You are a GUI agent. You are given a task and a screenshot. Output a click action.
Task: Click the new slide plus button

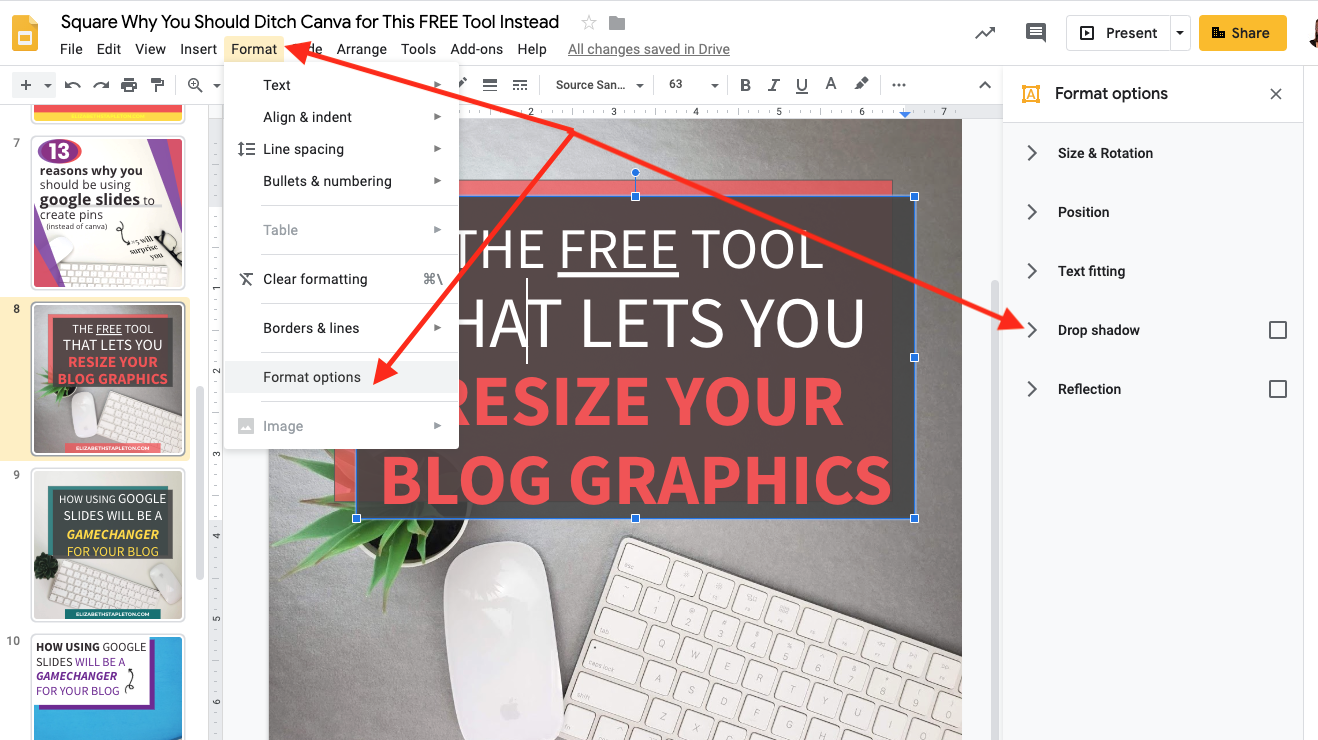(26, 85)
